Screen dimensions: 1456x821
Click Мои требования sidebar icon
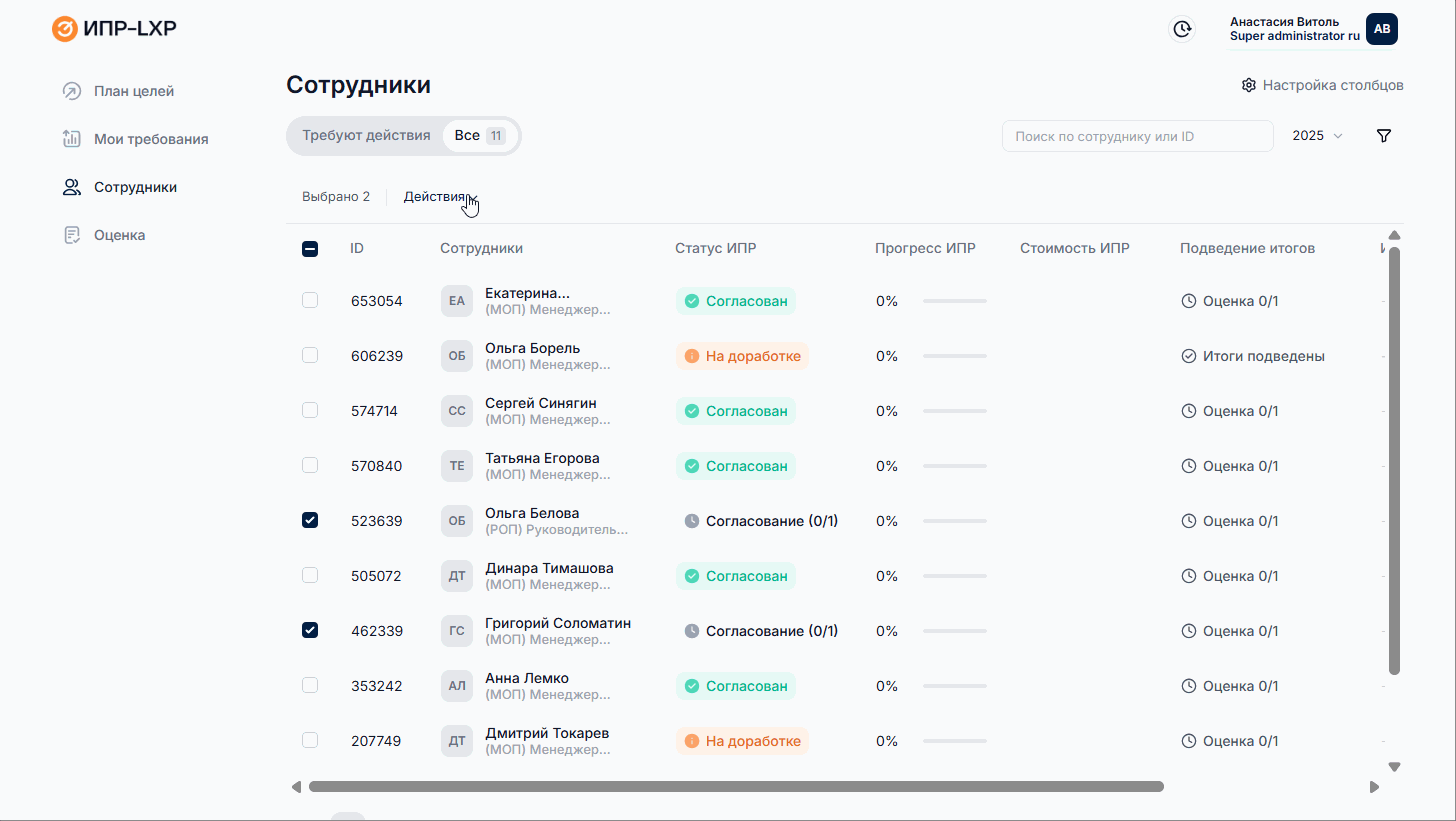tap(71, 139)
